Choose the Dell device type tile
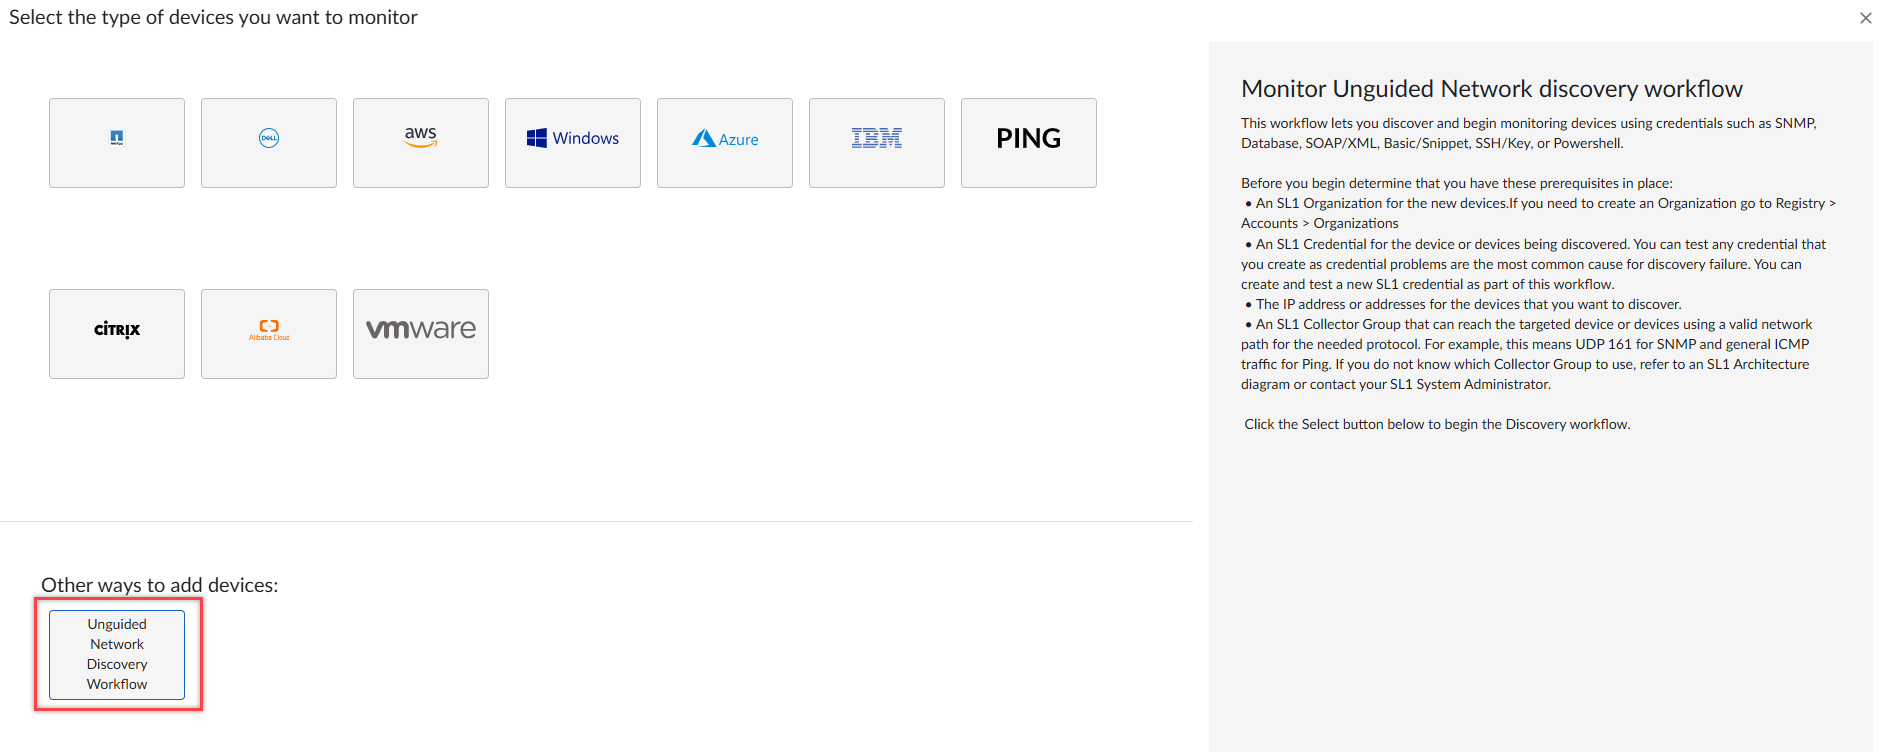Viewport: 1885px width, 752px height. 269,143
